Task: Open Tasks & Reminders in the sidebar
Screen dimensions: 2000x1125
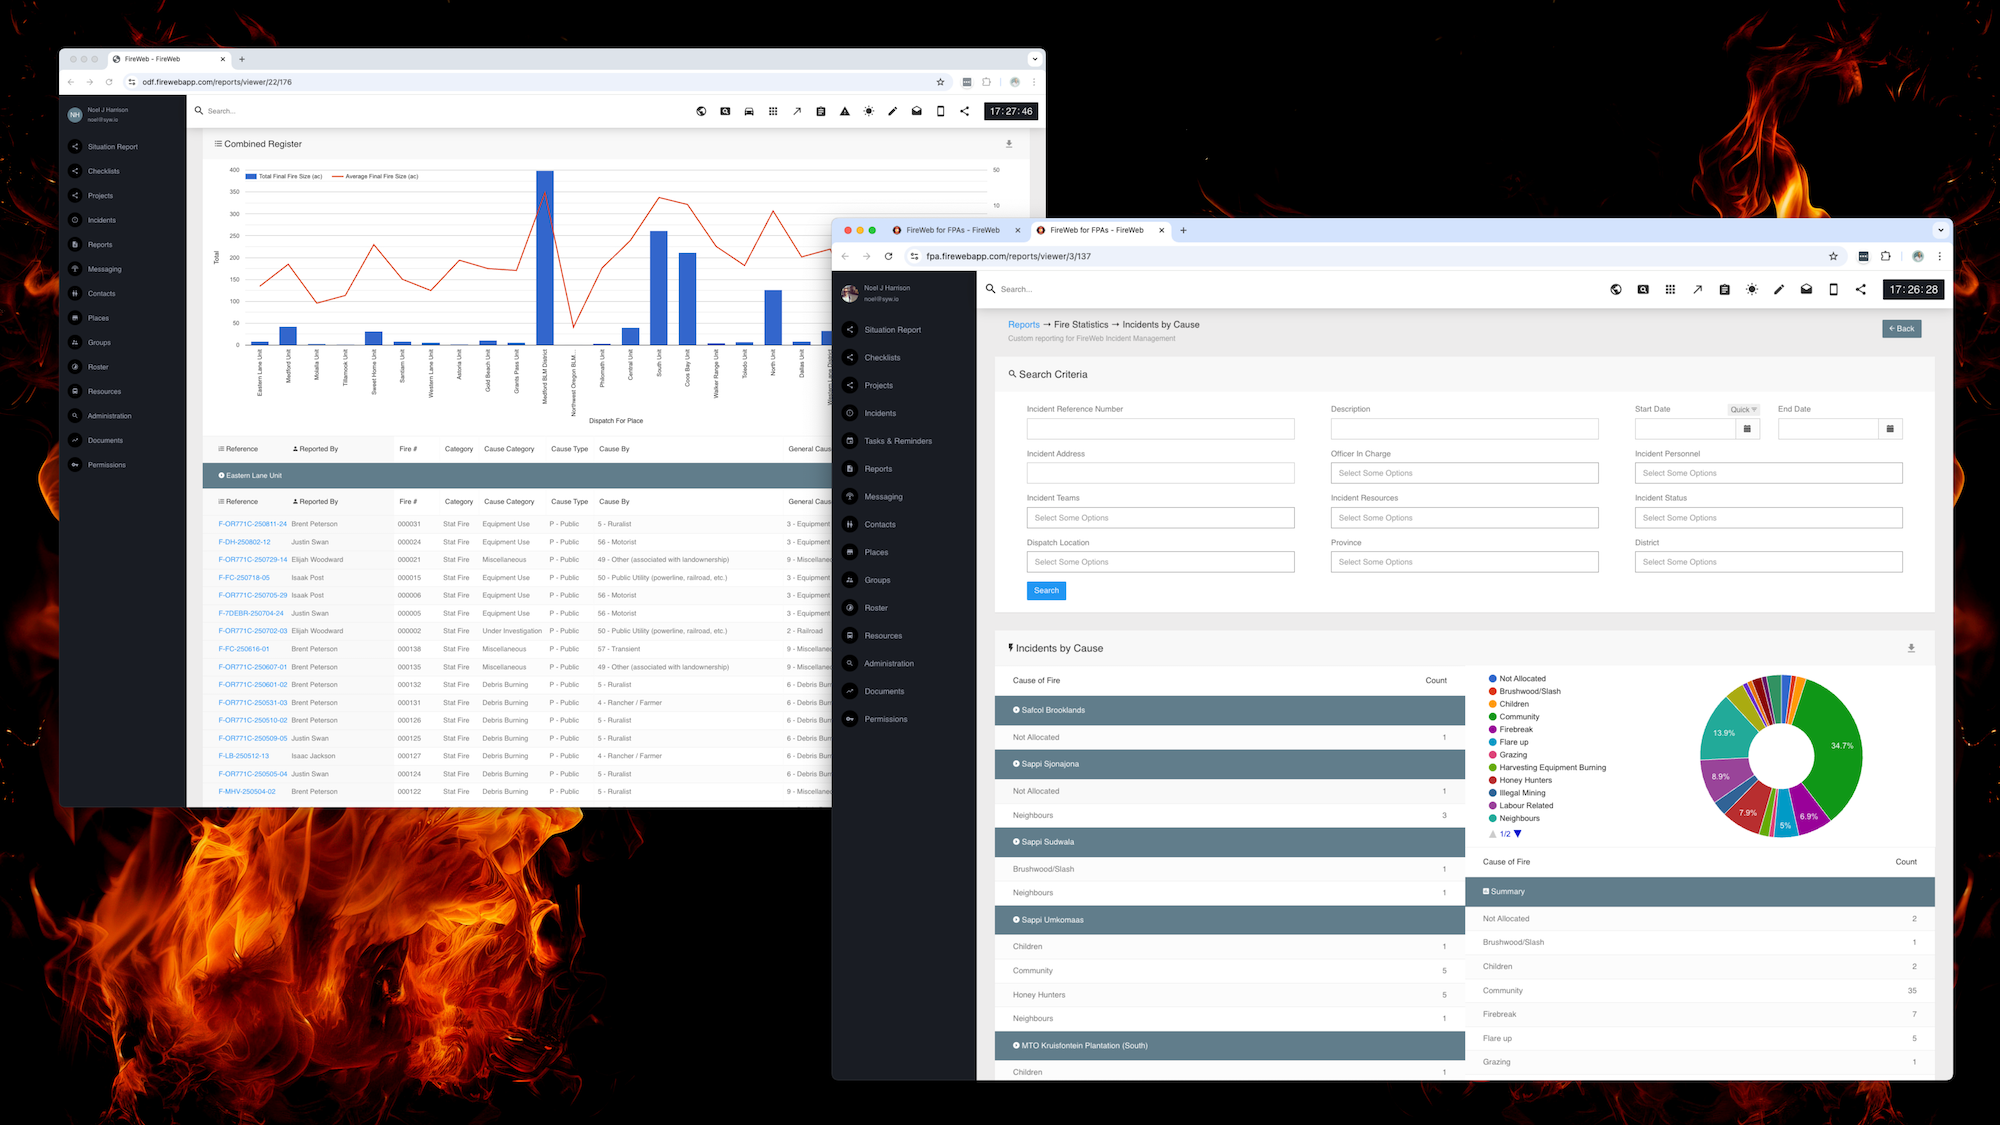Action: 897,441
